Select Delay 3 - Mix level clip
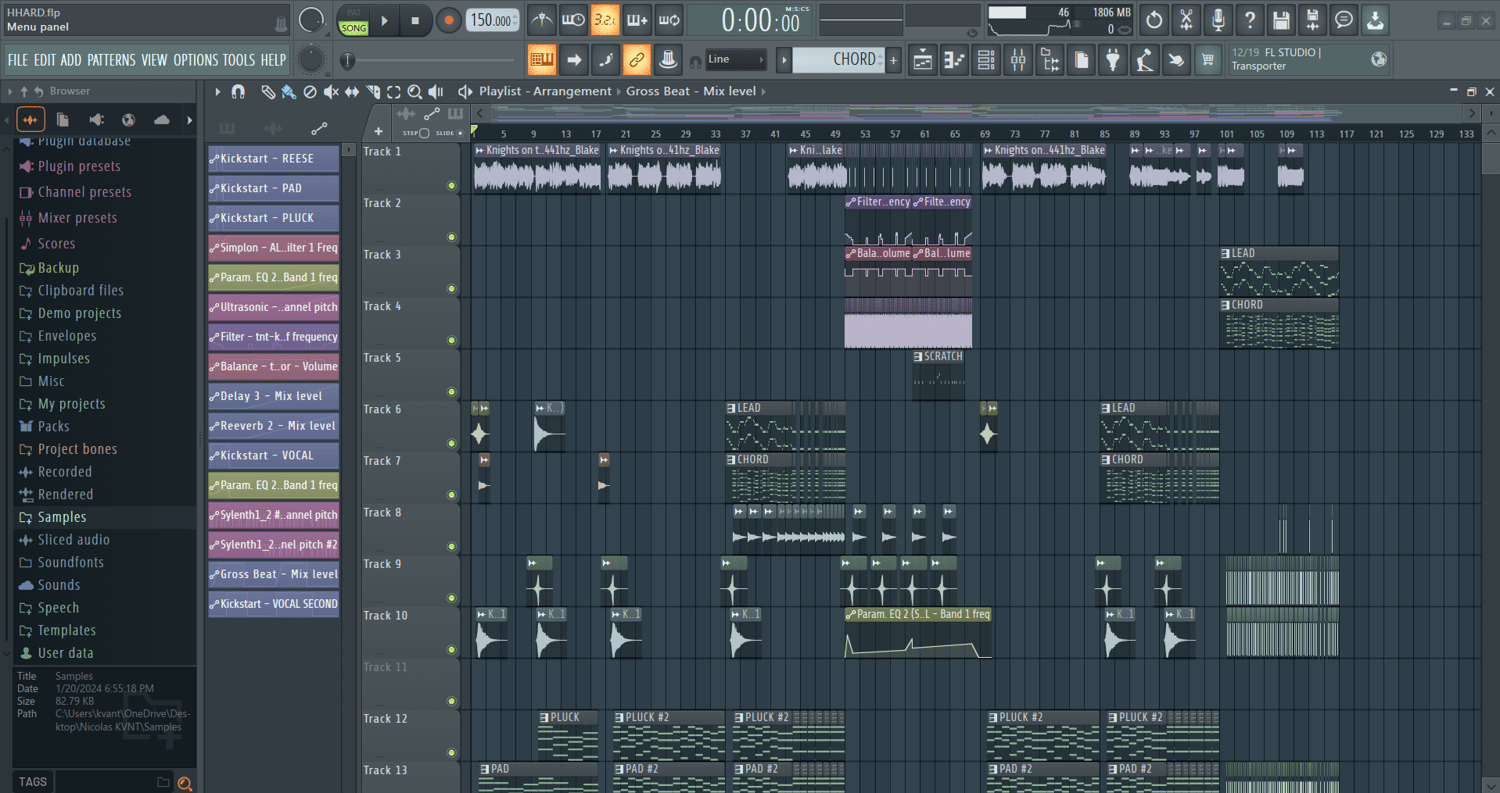The width and height of the screenshot is (1500, 793). pyautogui.click(x=273, y=396)
